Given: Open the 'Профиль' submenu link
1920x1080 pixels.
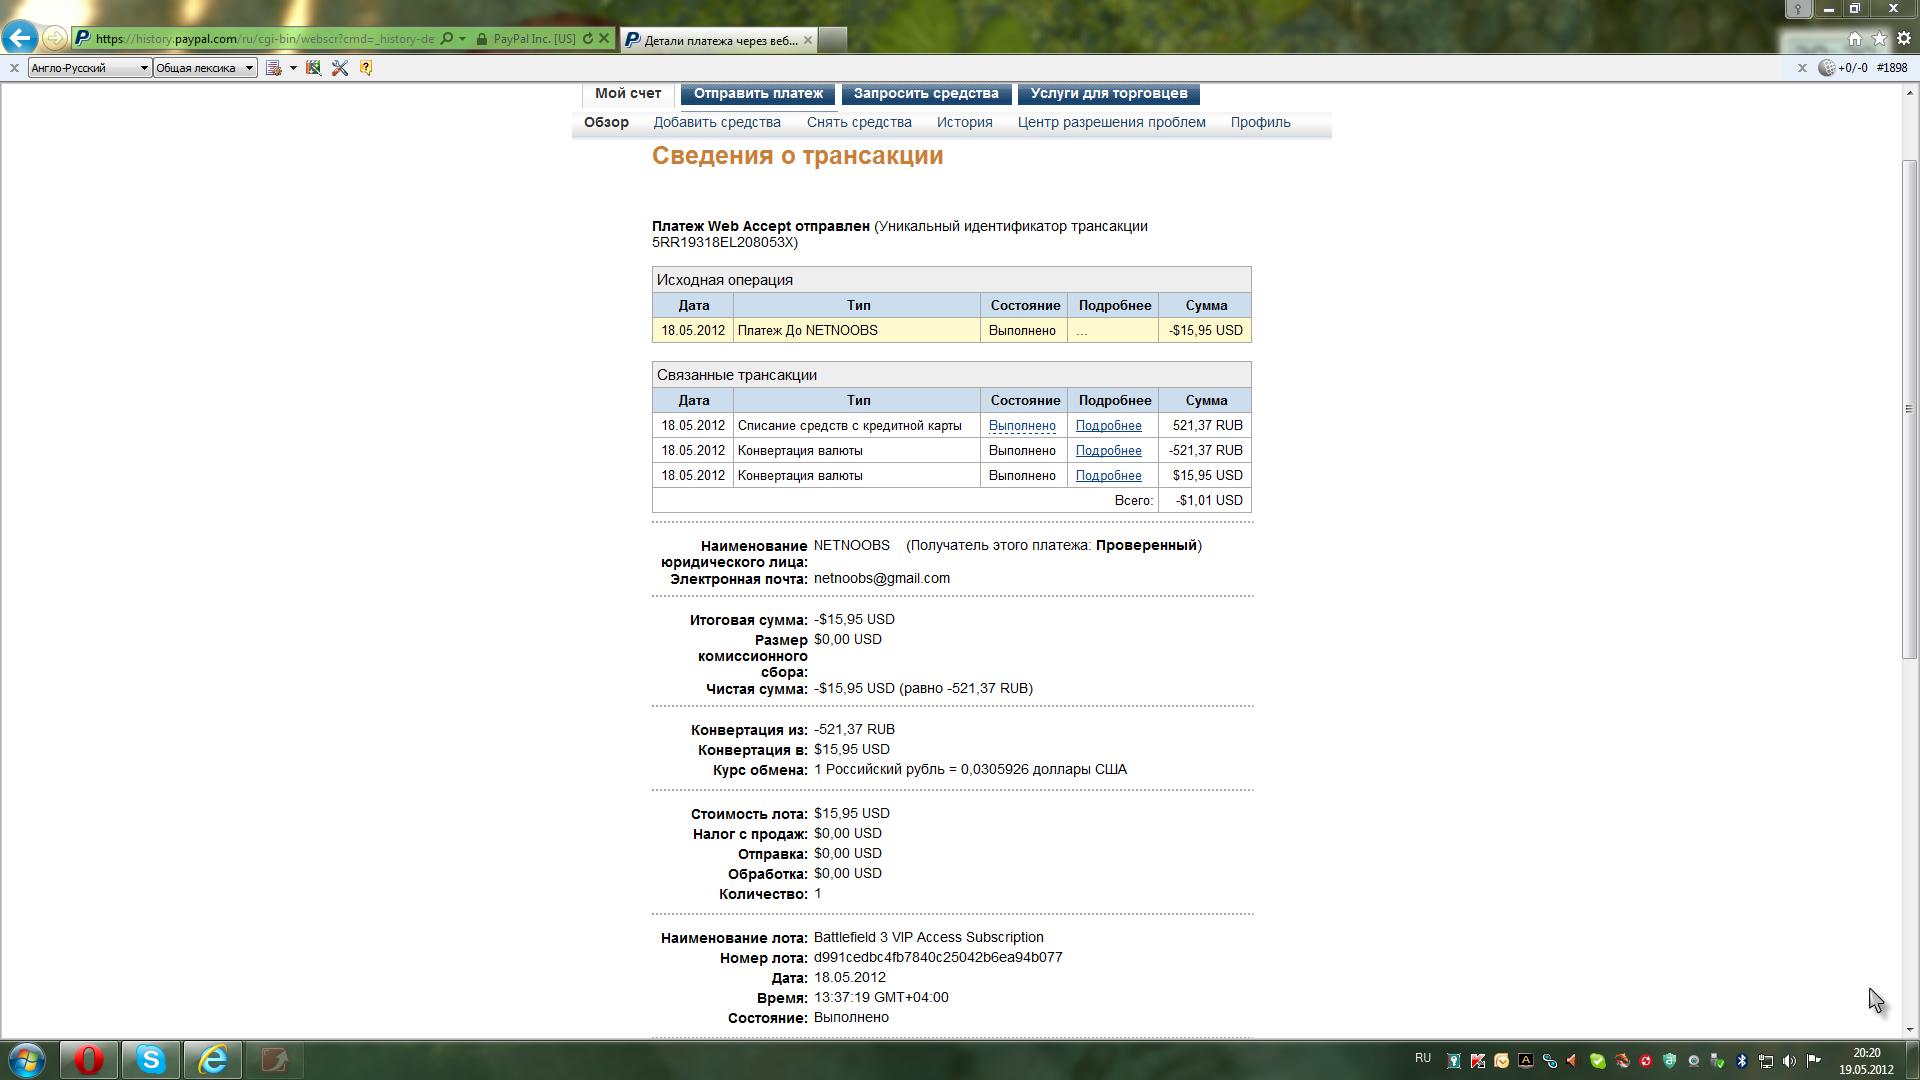Looking at the screenshot, I should tap(1261, 122).
